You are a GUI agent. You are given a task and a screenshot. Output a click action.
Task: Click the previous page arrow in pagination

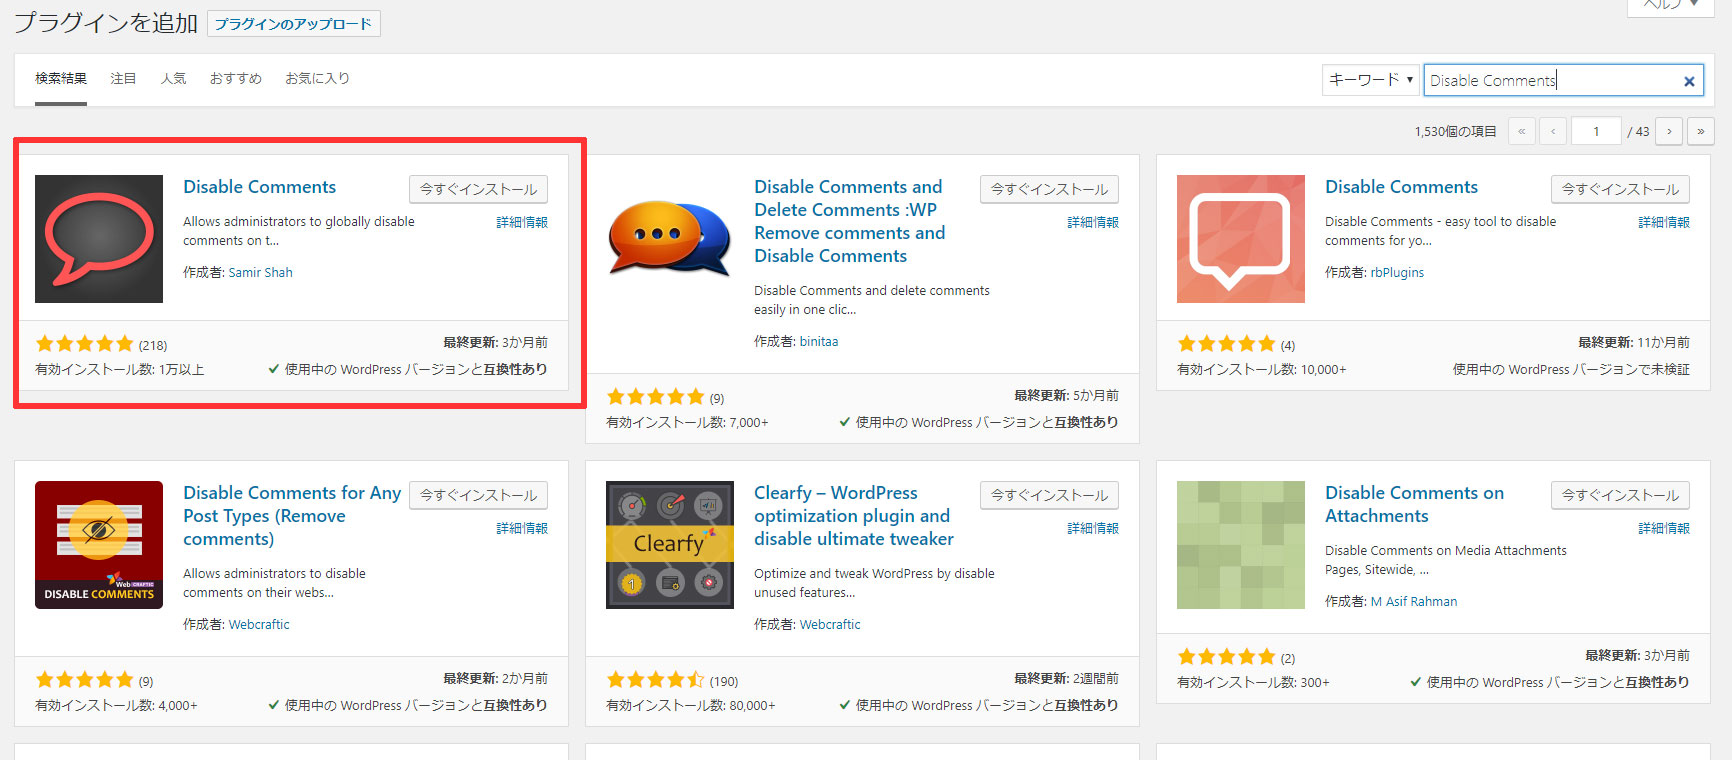coord(1553,131)
